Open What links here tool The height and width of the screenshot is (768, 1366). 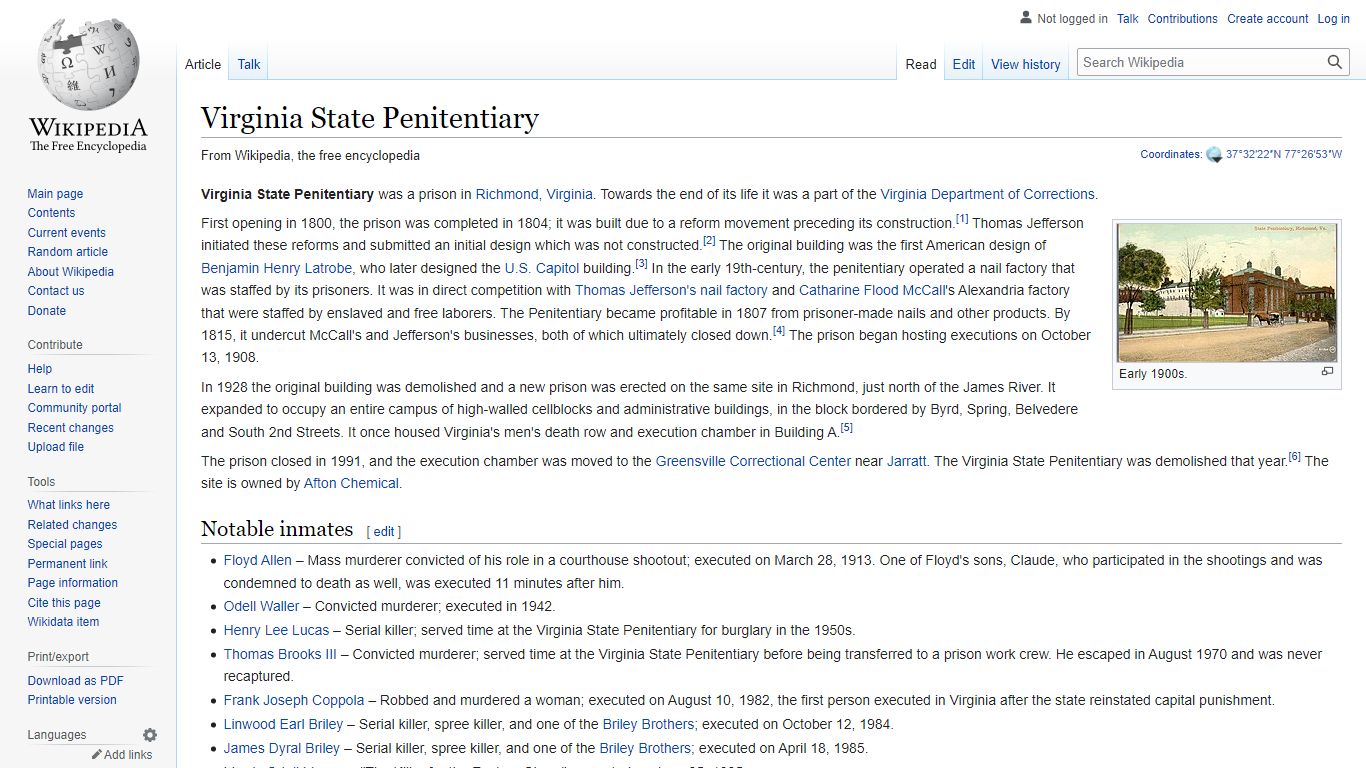coord(68,505)
